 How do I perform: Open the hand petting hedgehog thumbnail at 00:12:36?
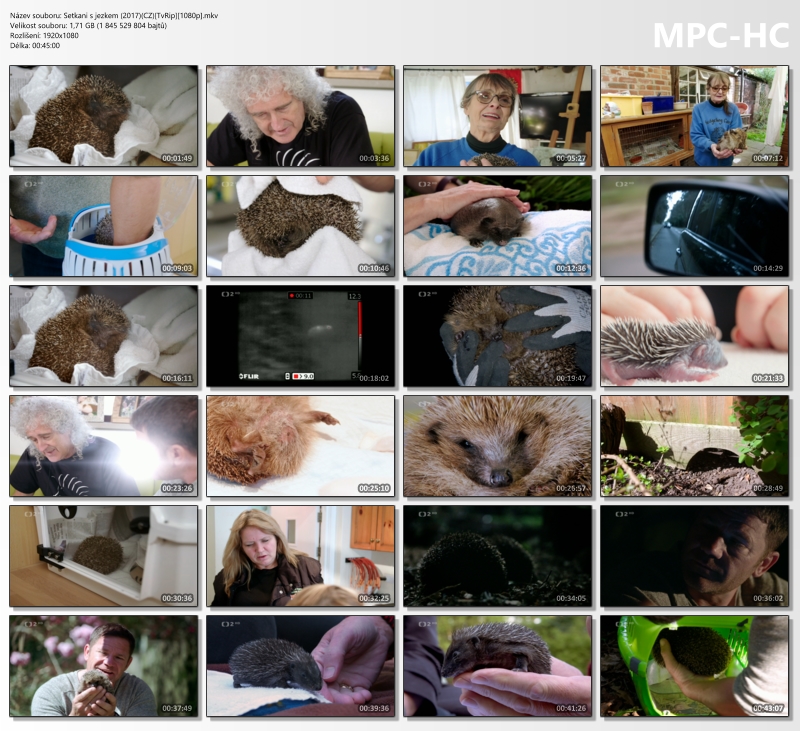pos(497,226)
